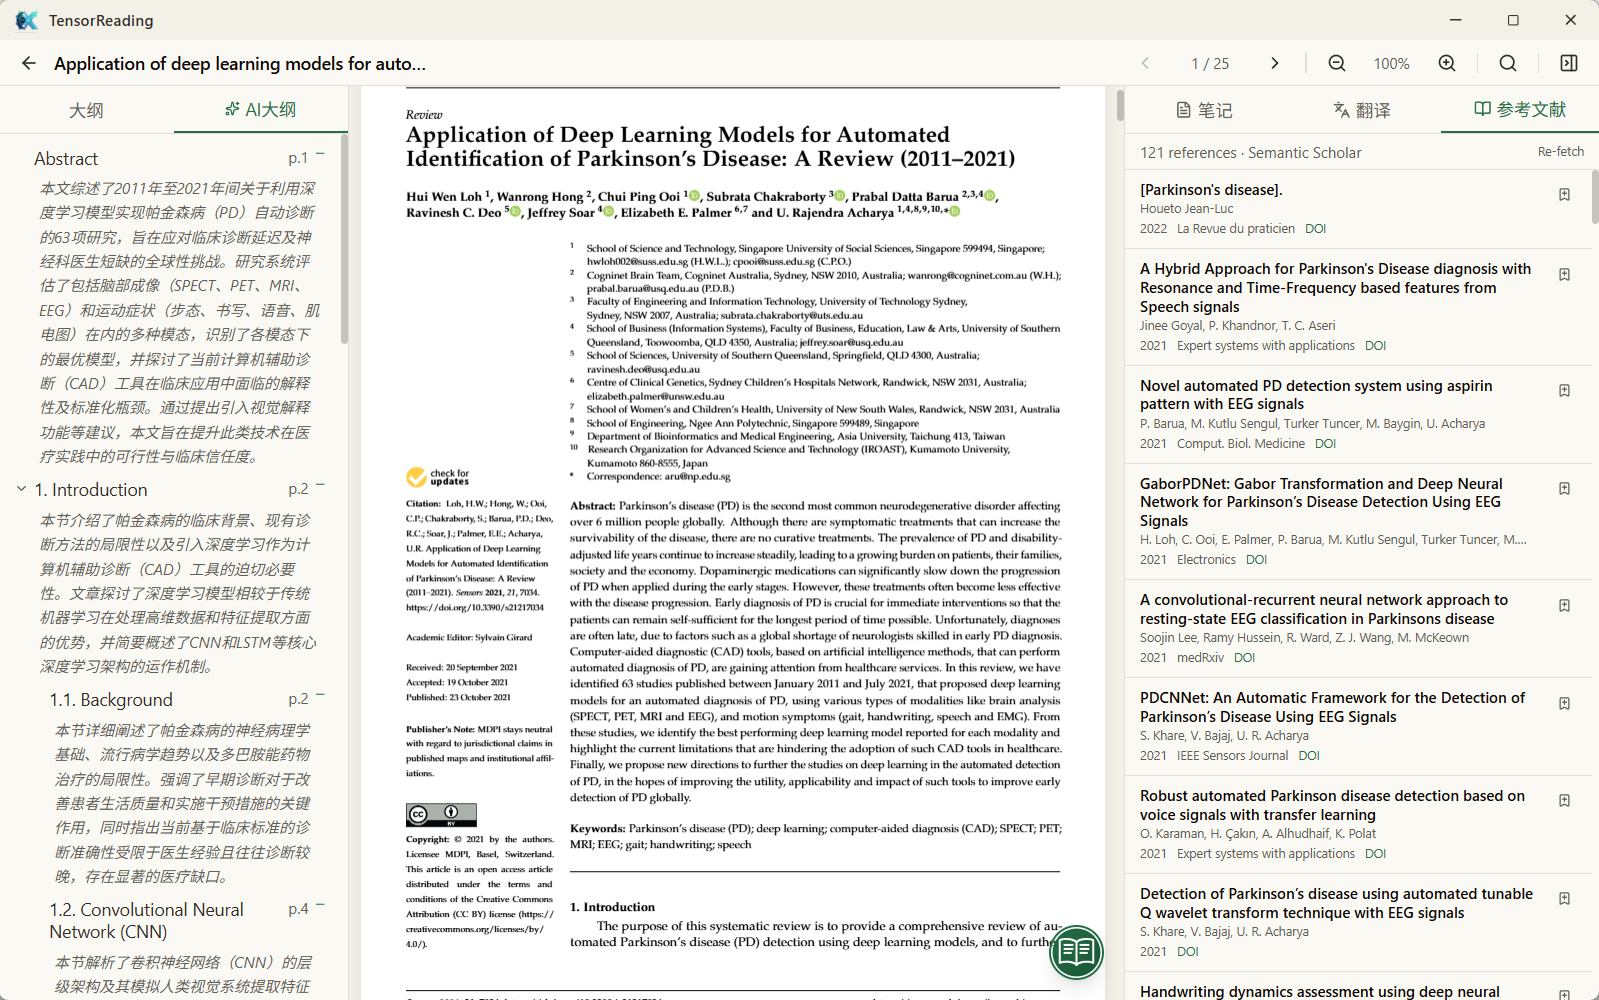1599x1000 pixels.
Task: Open the DOI link for the convolutional-recurrent reference
Action: [x=1244, y=658]
